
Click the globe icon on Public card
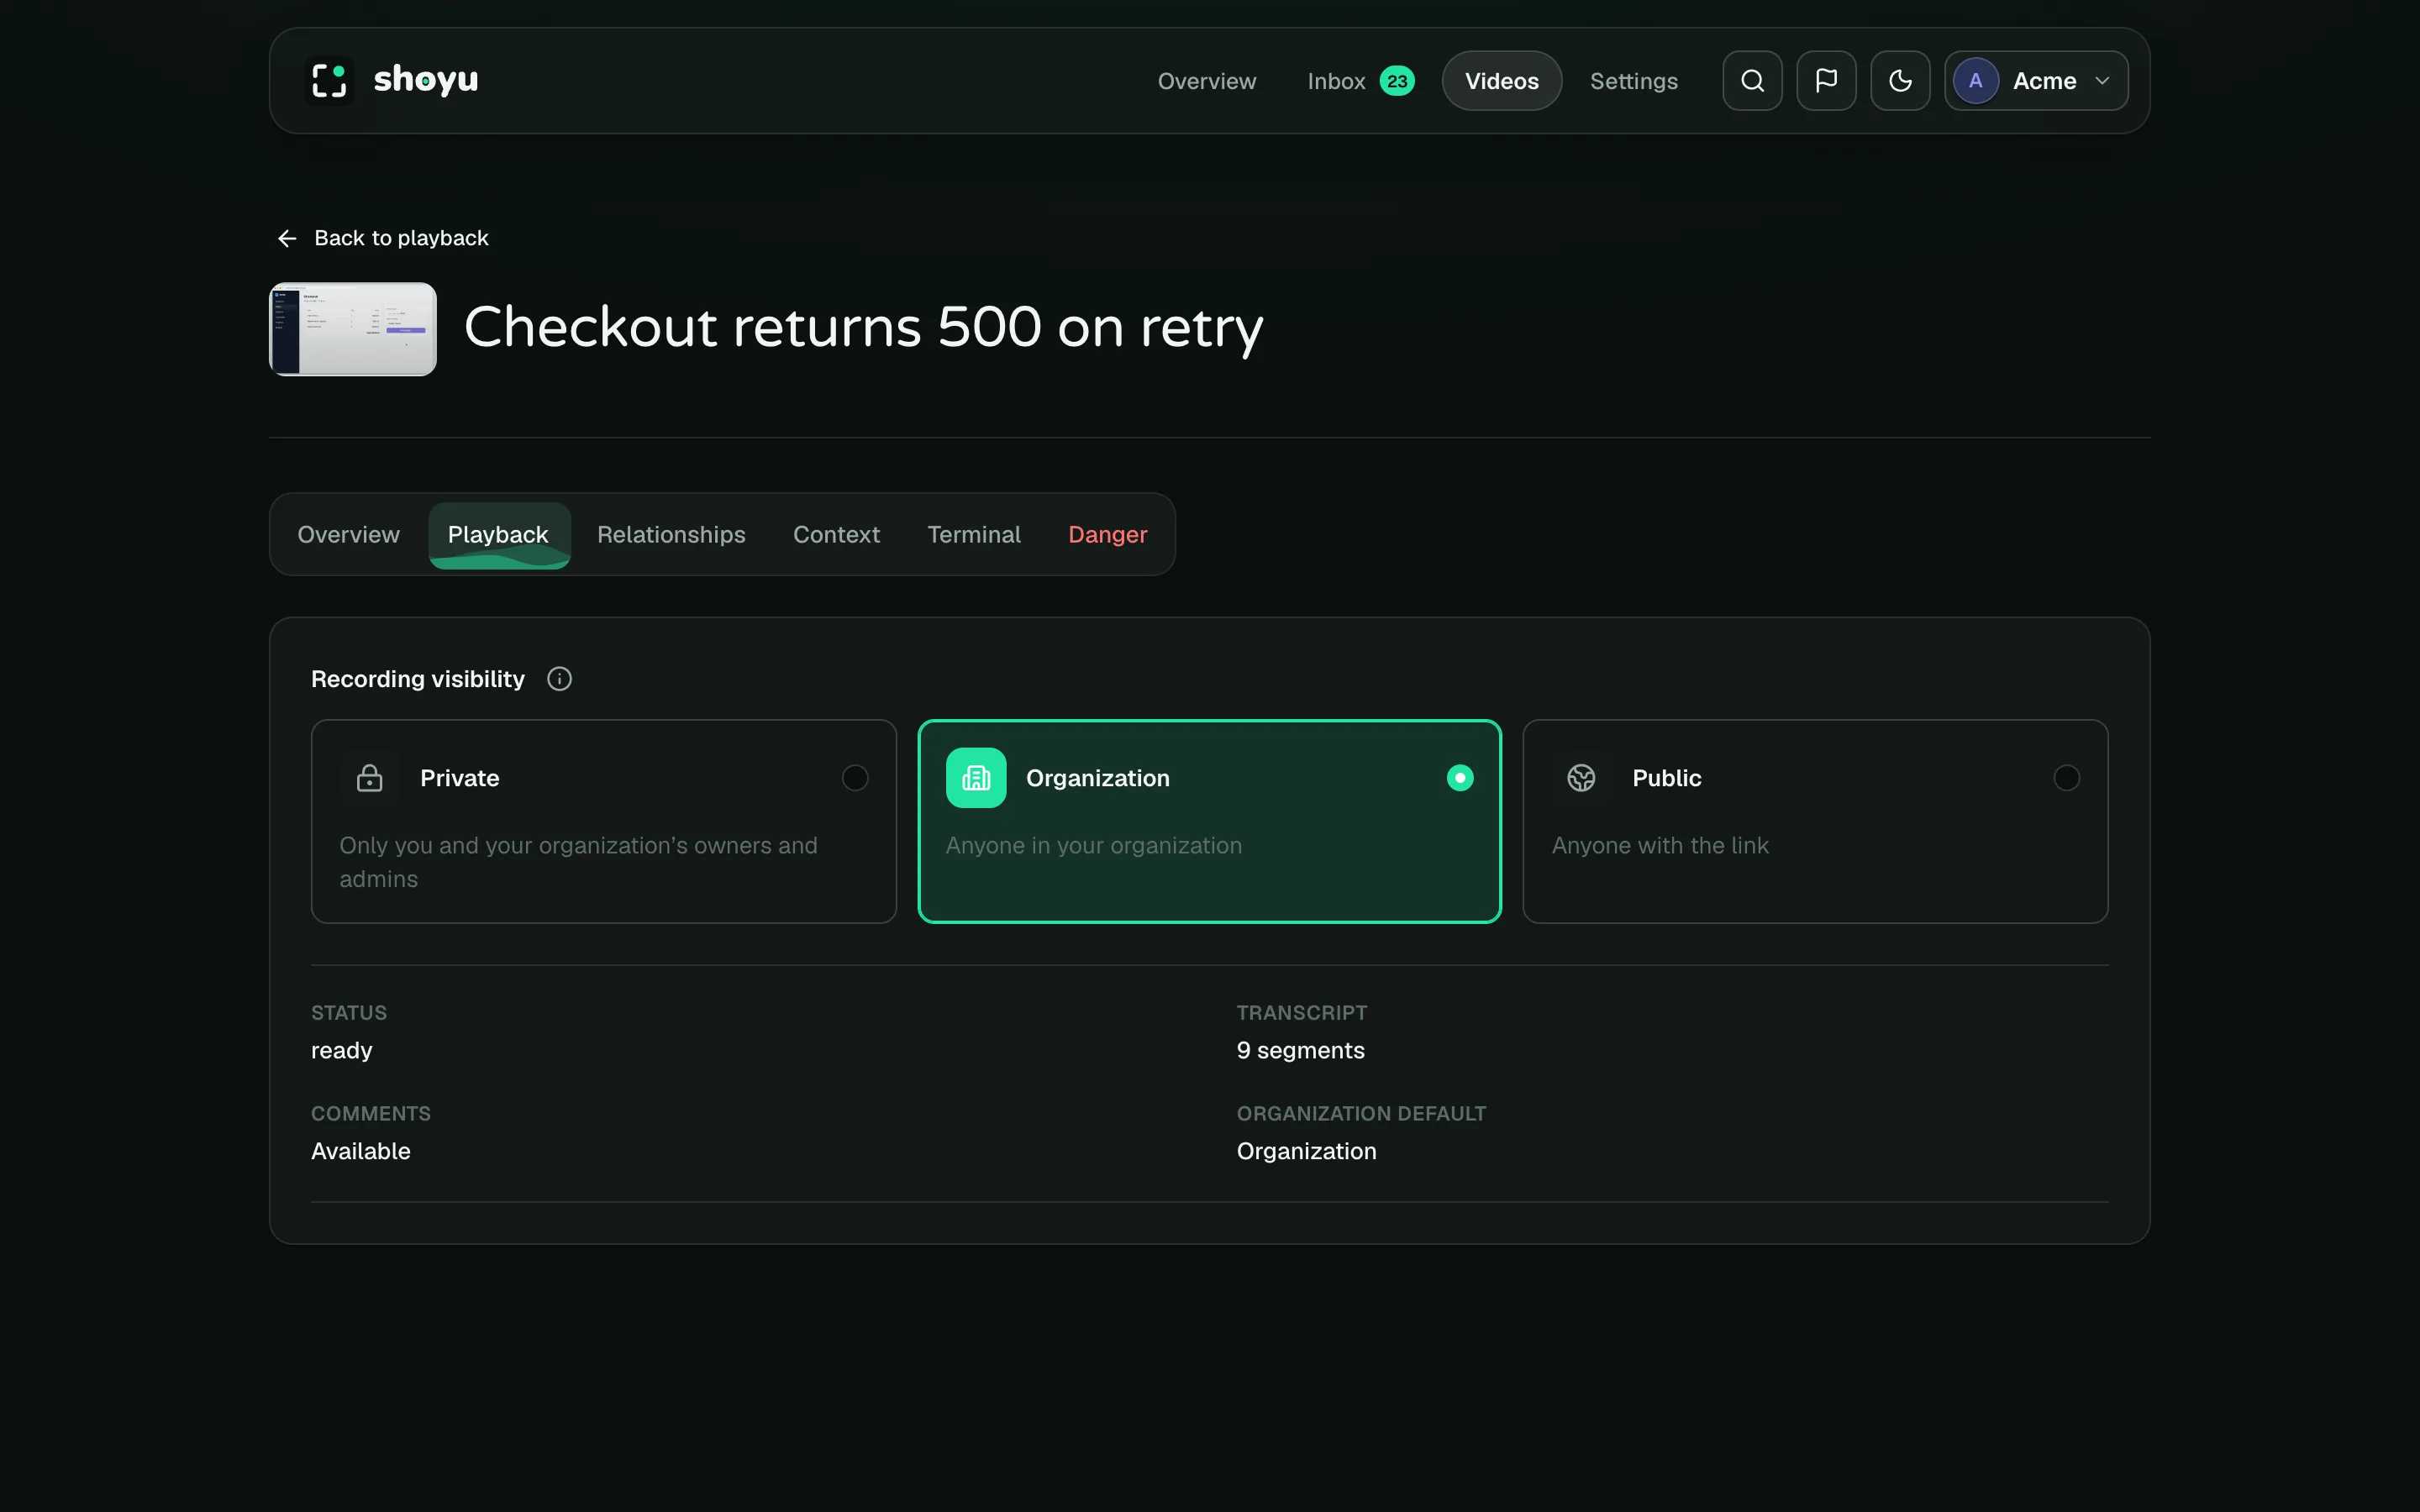click(x=1581, y=778)
